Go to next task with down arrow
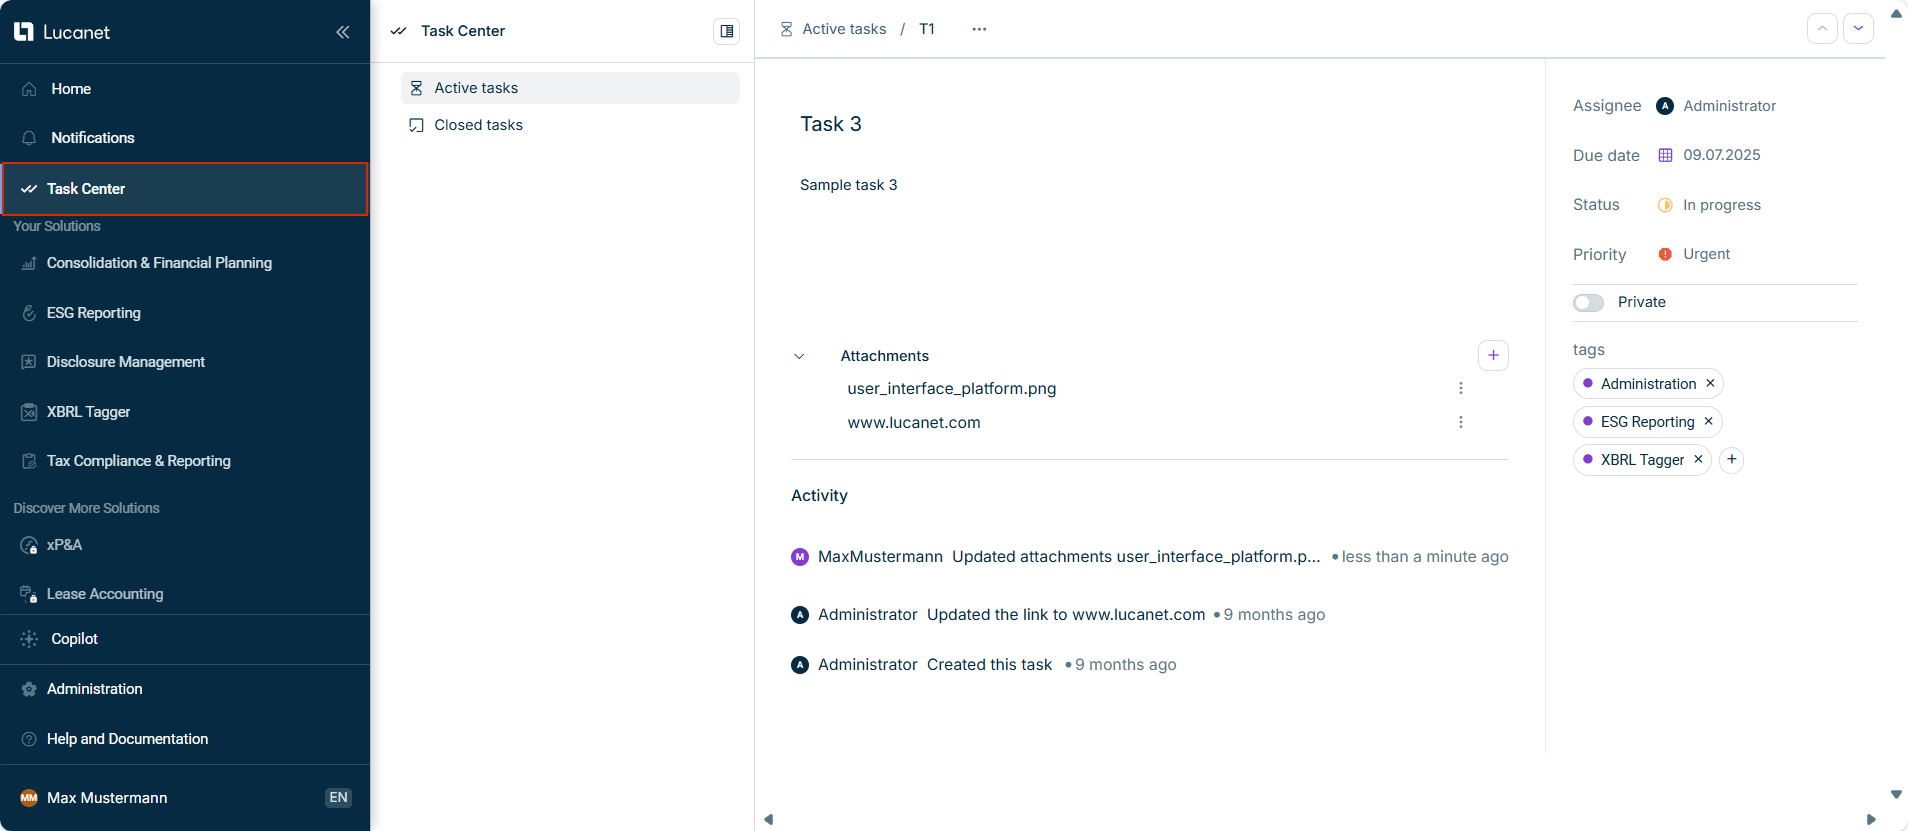The height and width of the screenshot is (831, 1908). point(1858,28)
